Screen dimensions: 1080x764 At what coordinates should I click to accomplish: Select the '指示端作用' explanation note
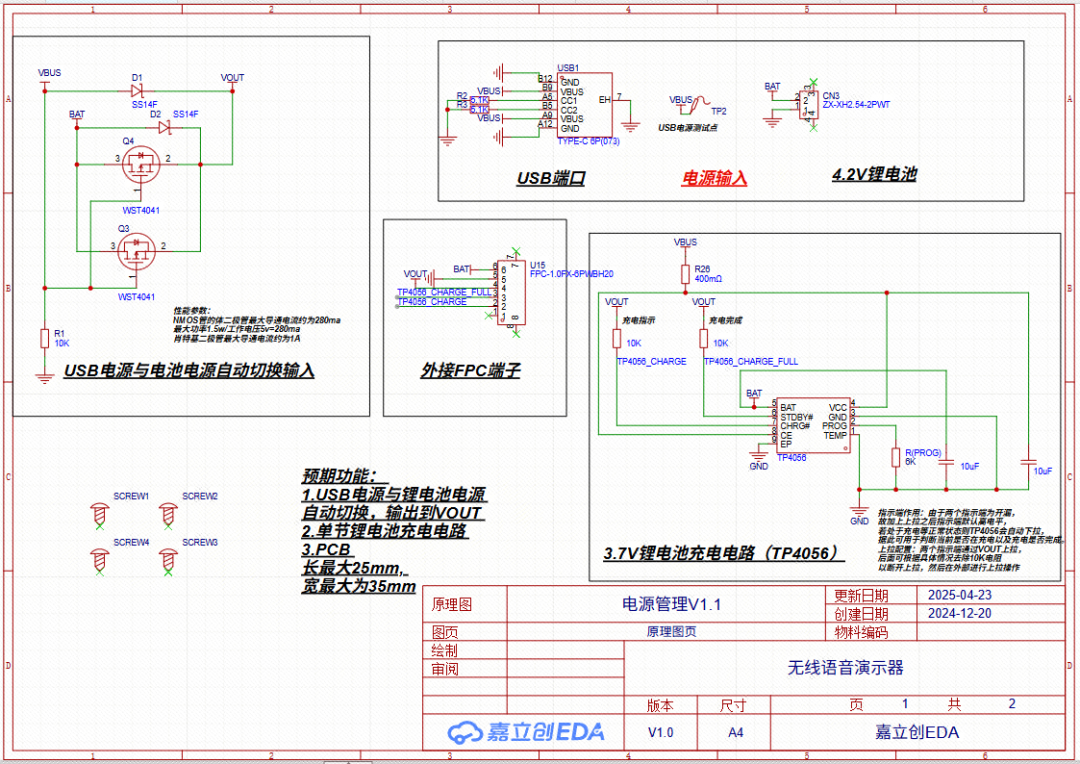pos(970,540)
